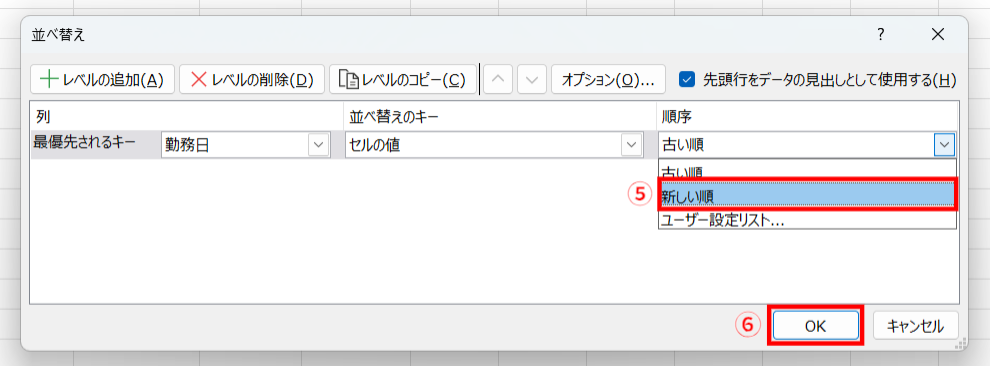Move level down with the down arrow
The image size is (990, 366).
532,80
